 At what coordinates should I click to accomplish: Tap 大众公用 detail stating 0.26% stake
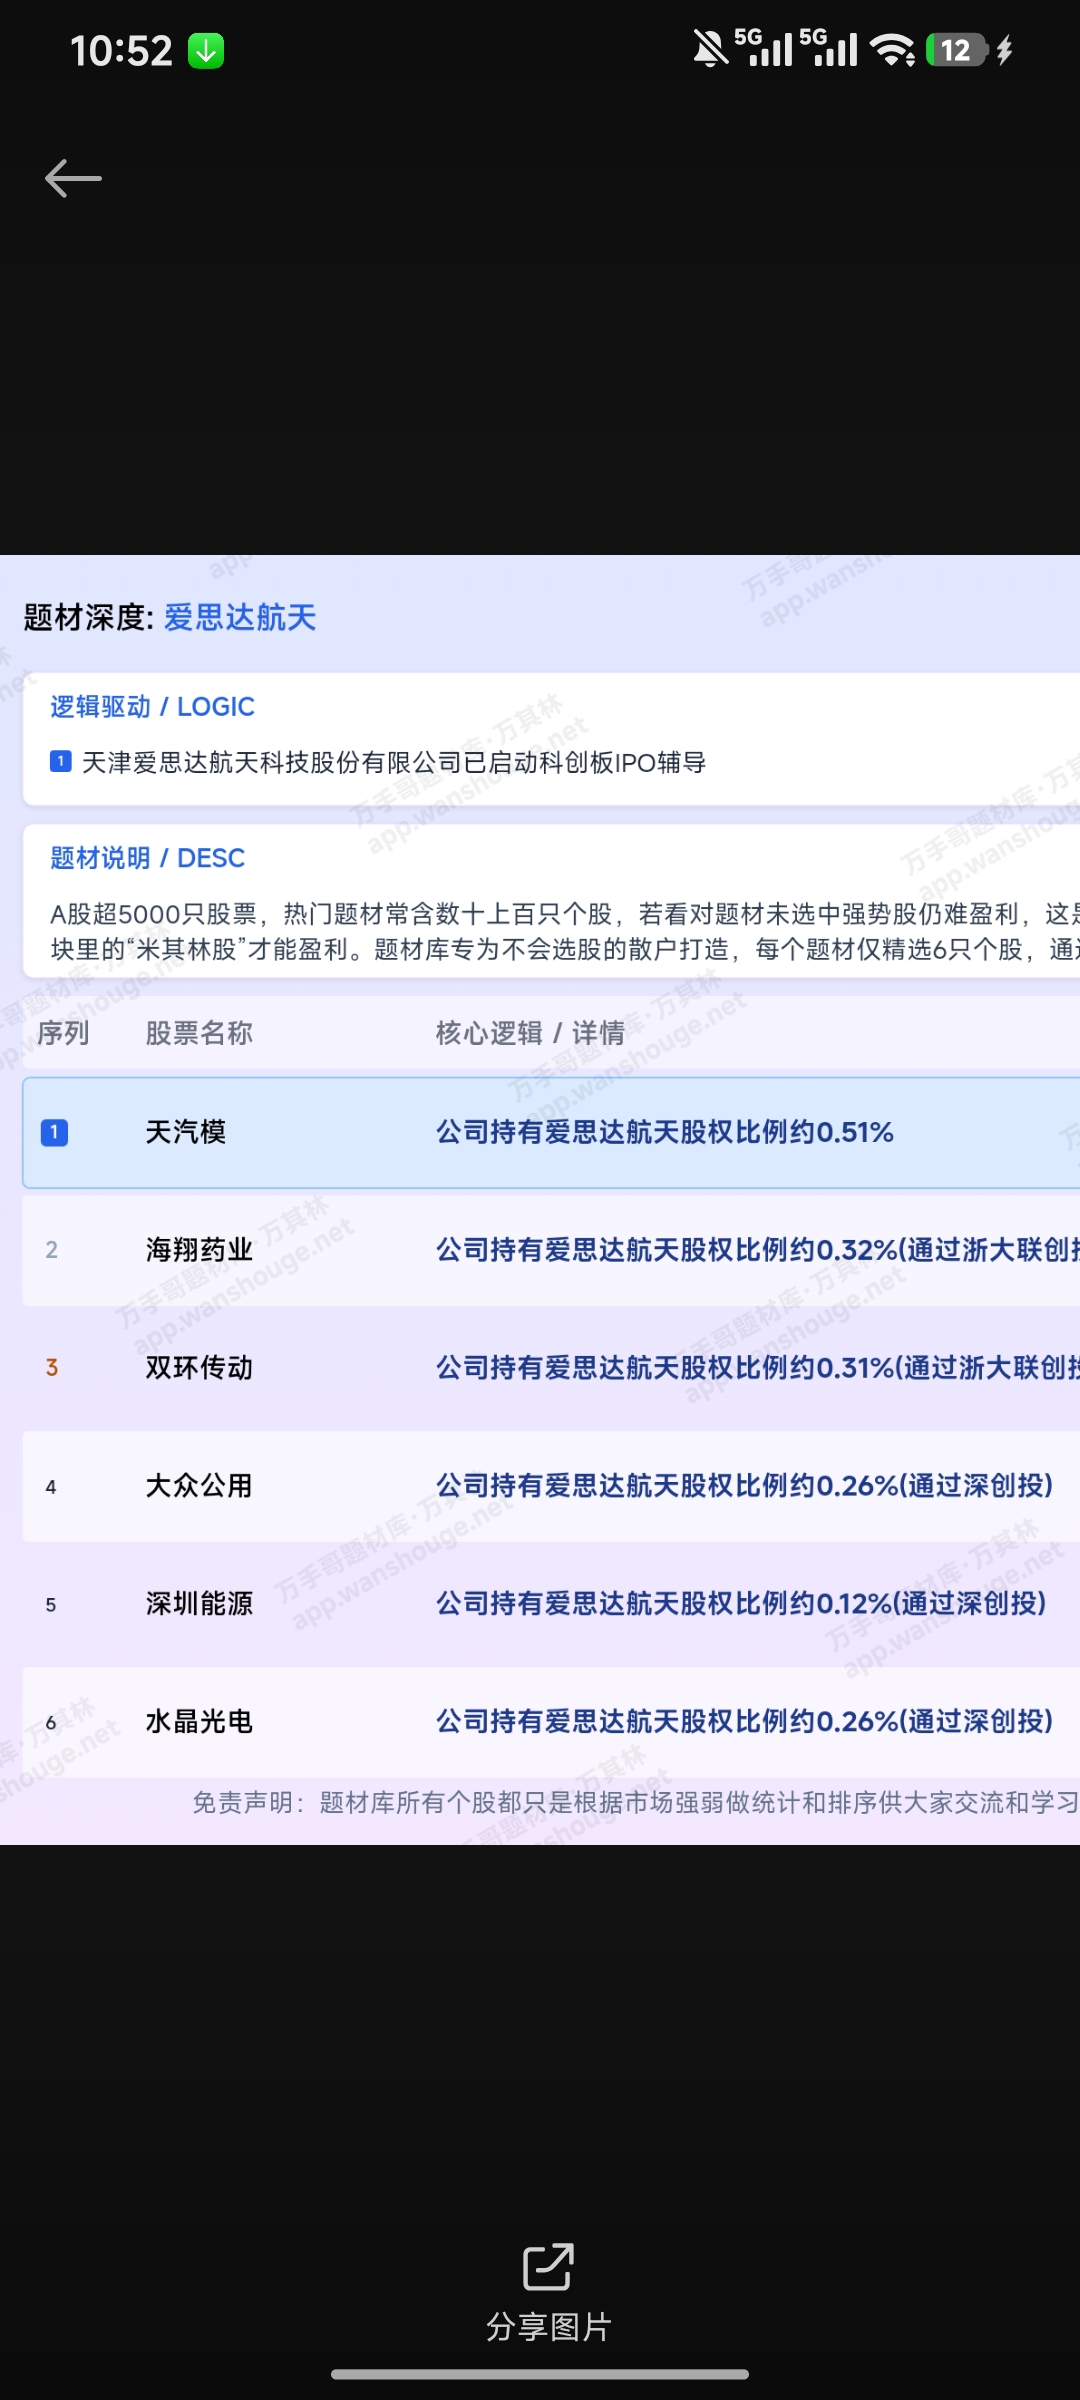(x=745, y=1486)
